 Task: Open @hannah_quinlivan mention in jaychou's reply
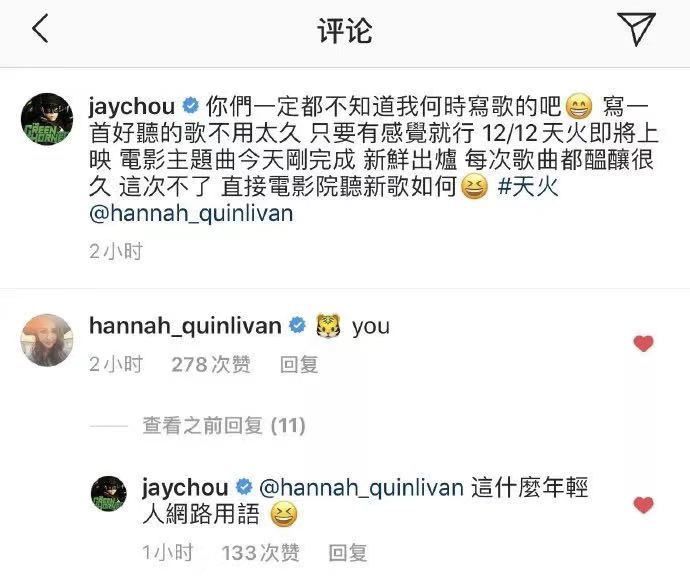coord(361,488)
